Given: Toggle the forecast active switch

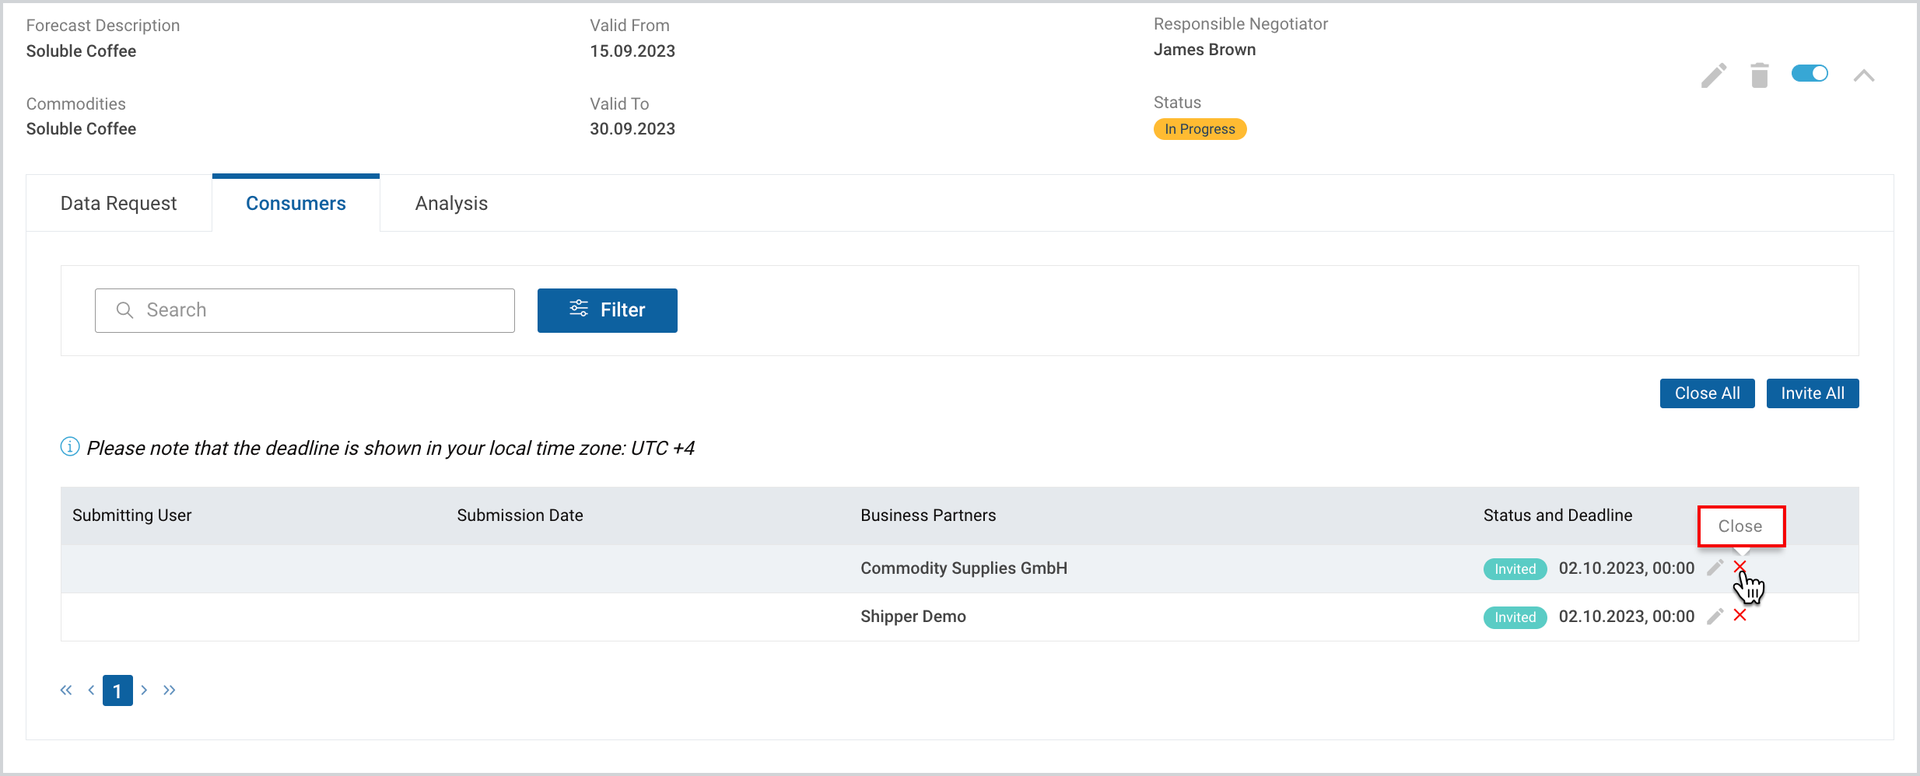Looking at the screenshot, I should tap(1809, 73).
